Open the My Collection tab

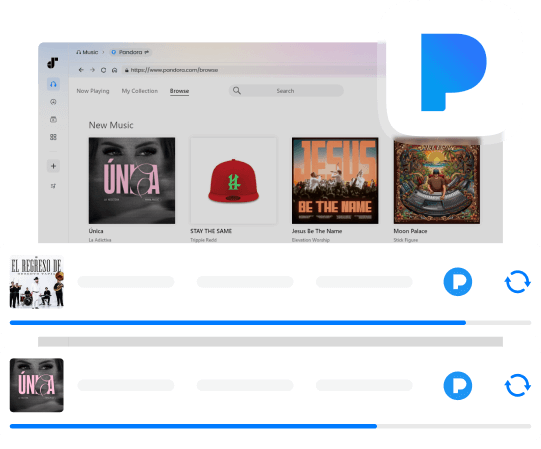point(140,91)
